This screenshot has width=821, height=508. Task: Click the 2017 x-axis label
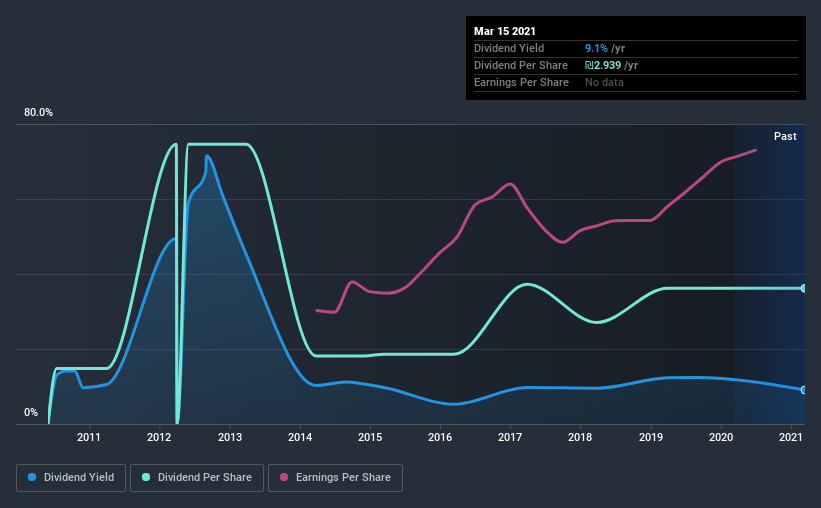click(x=510, y=437)
